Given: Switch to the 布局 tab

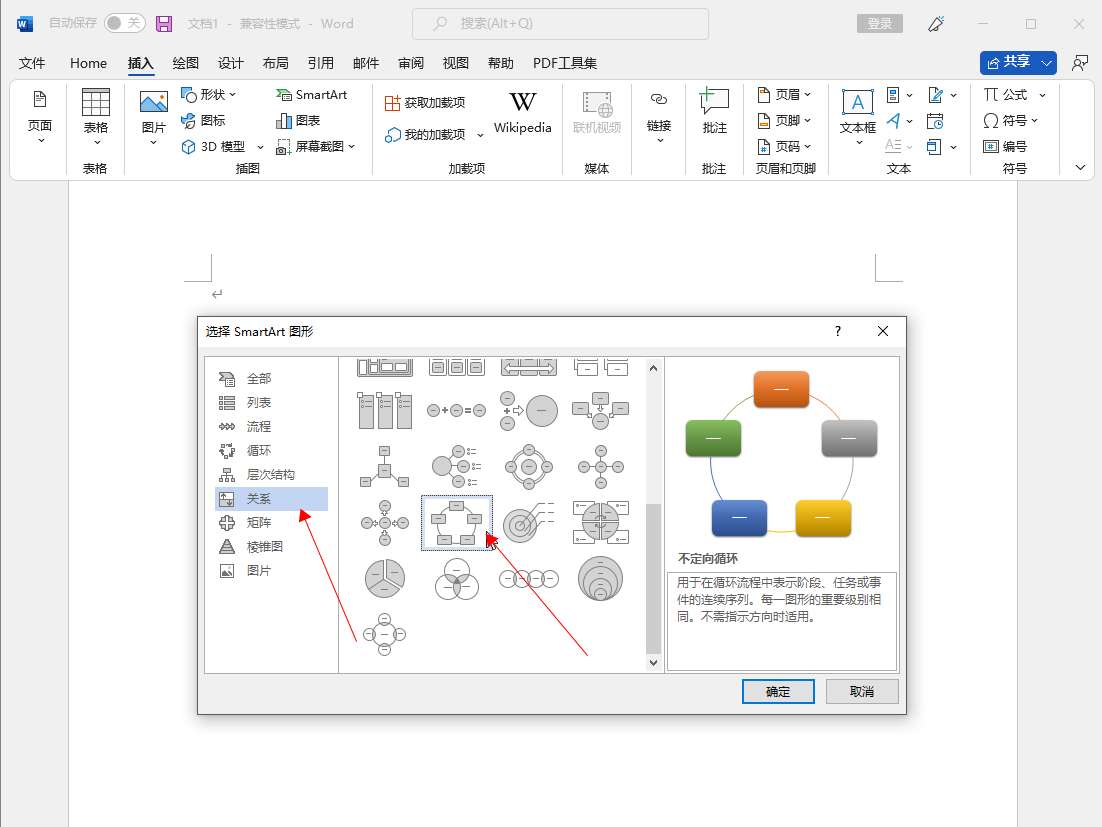Looking at the screenshot, I should click(276, 63).
